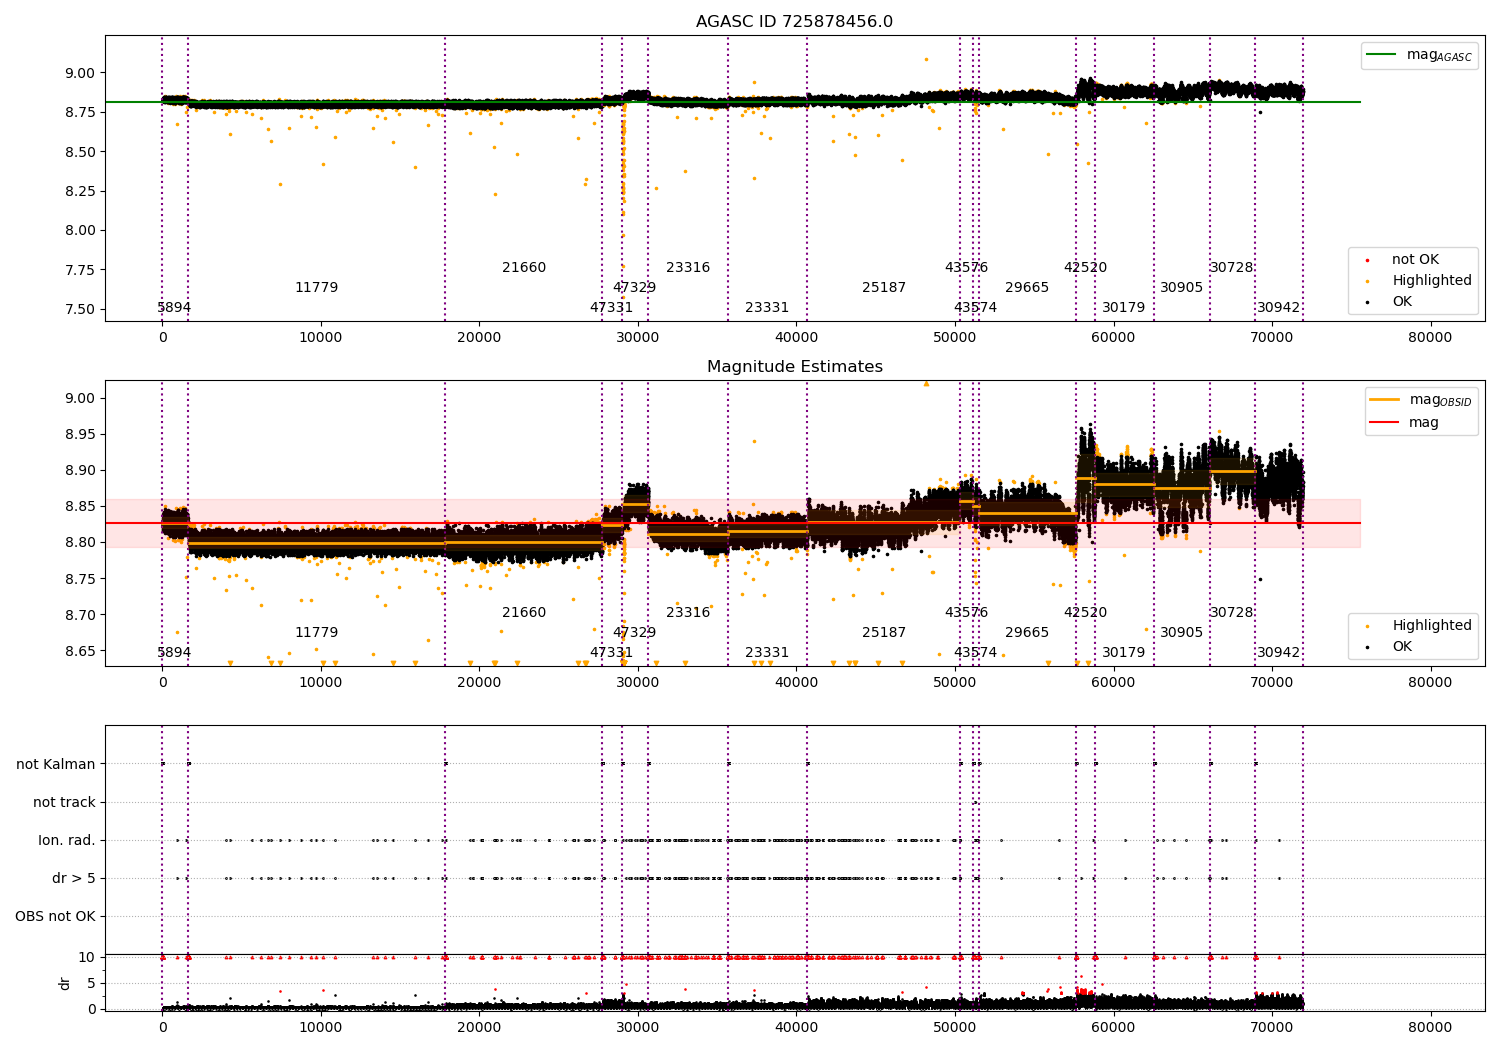Click the 80000 x-tick of the top plot
1500x1050 pixels.
click(x=1430, y=338)
